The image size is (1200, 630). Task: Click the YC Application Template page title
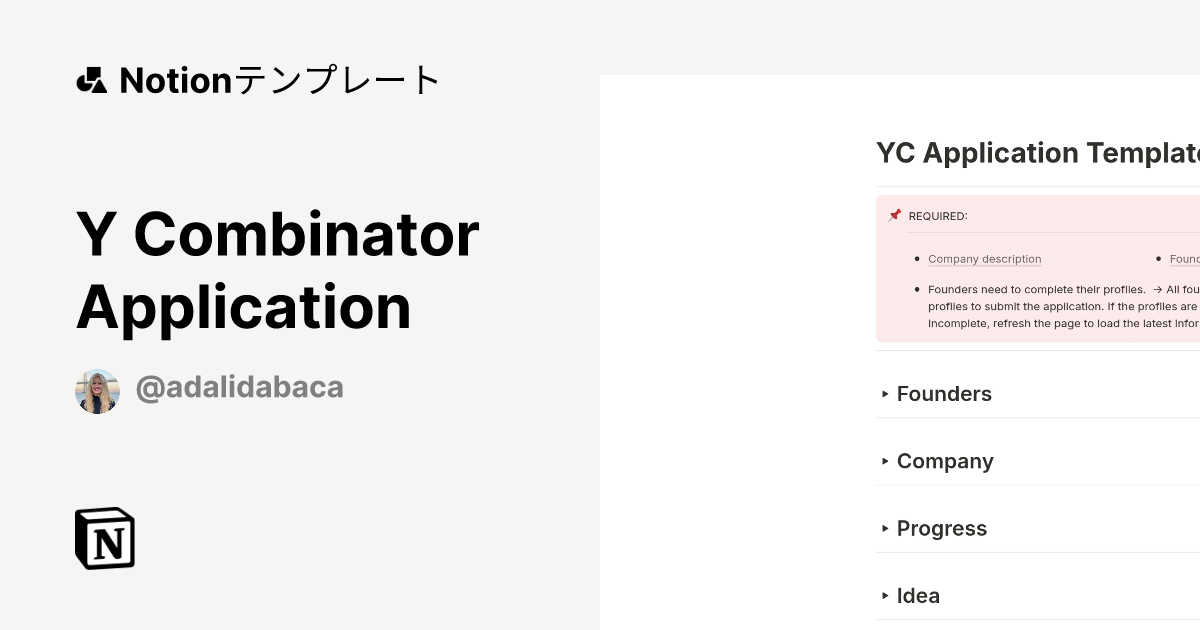coord(1030,153)
